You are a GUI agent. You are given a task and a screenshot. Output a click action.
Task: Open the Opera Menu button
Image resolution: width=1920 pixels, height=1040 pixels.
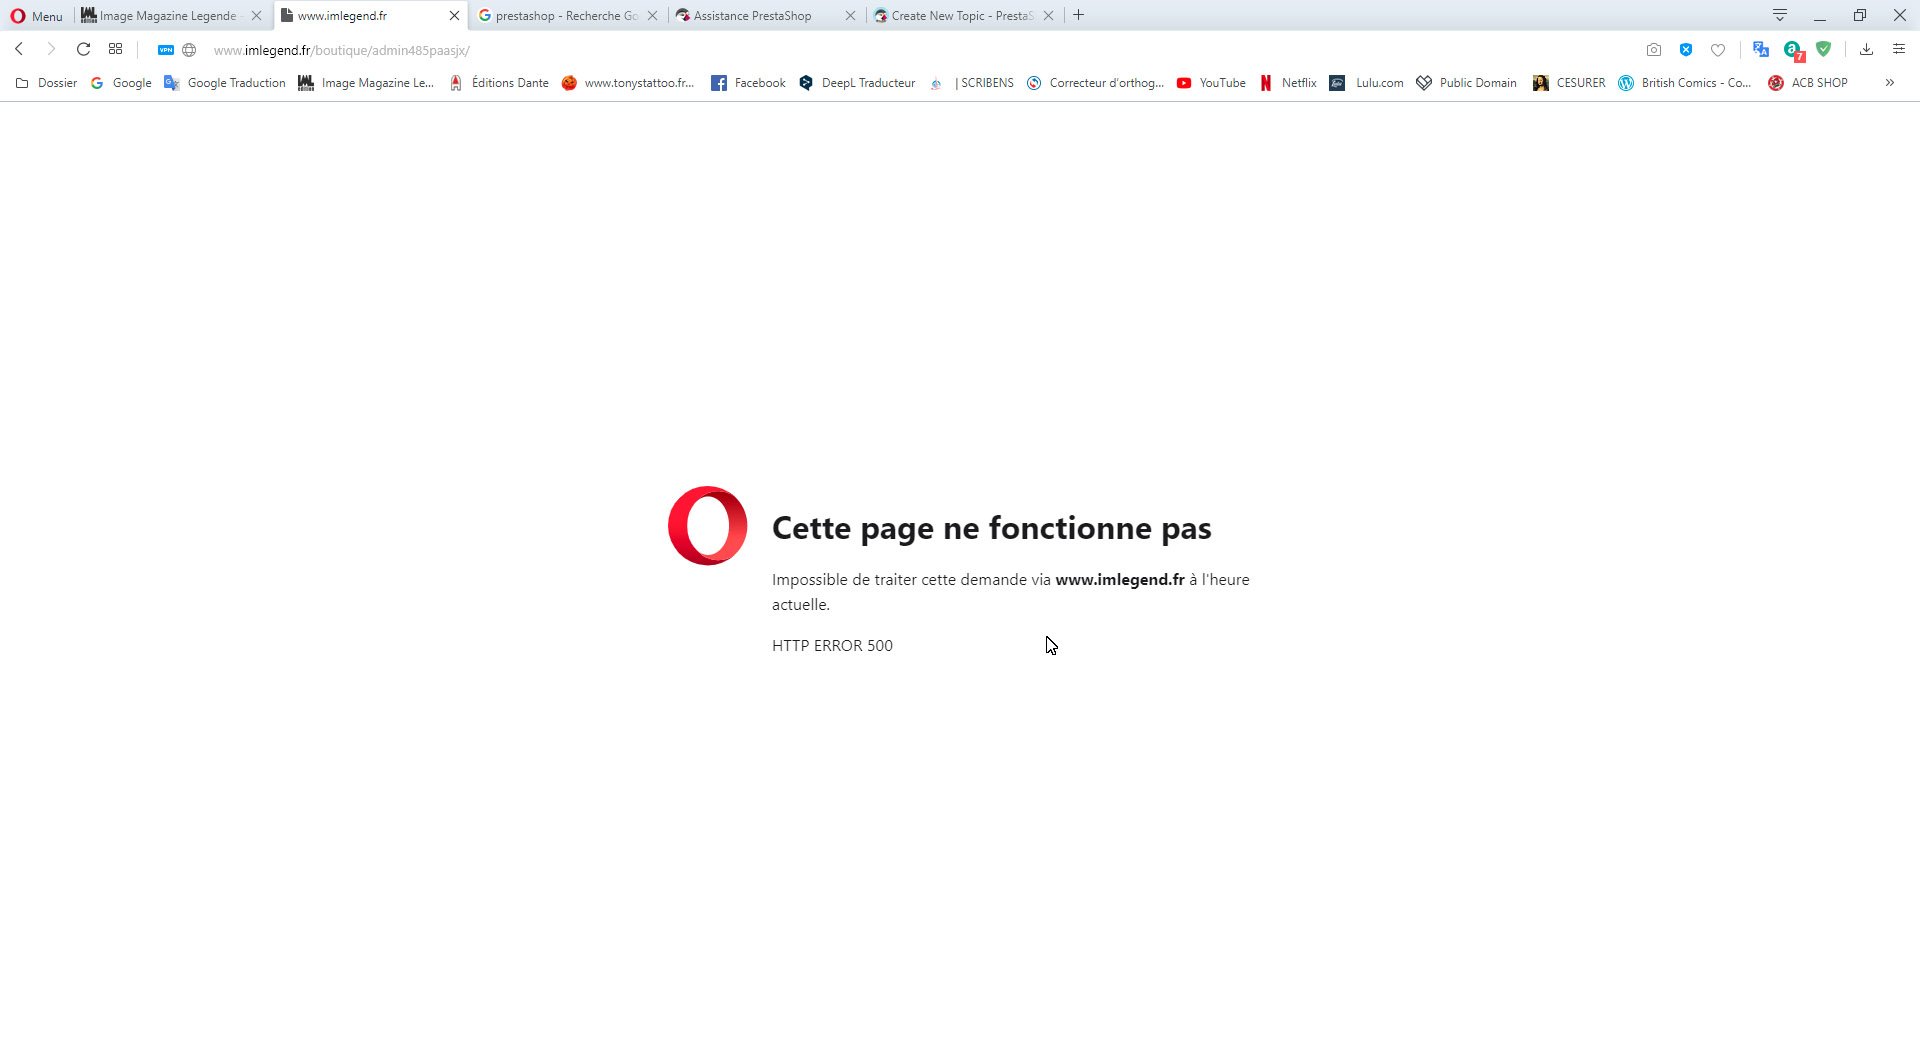(x=36, y=16)
